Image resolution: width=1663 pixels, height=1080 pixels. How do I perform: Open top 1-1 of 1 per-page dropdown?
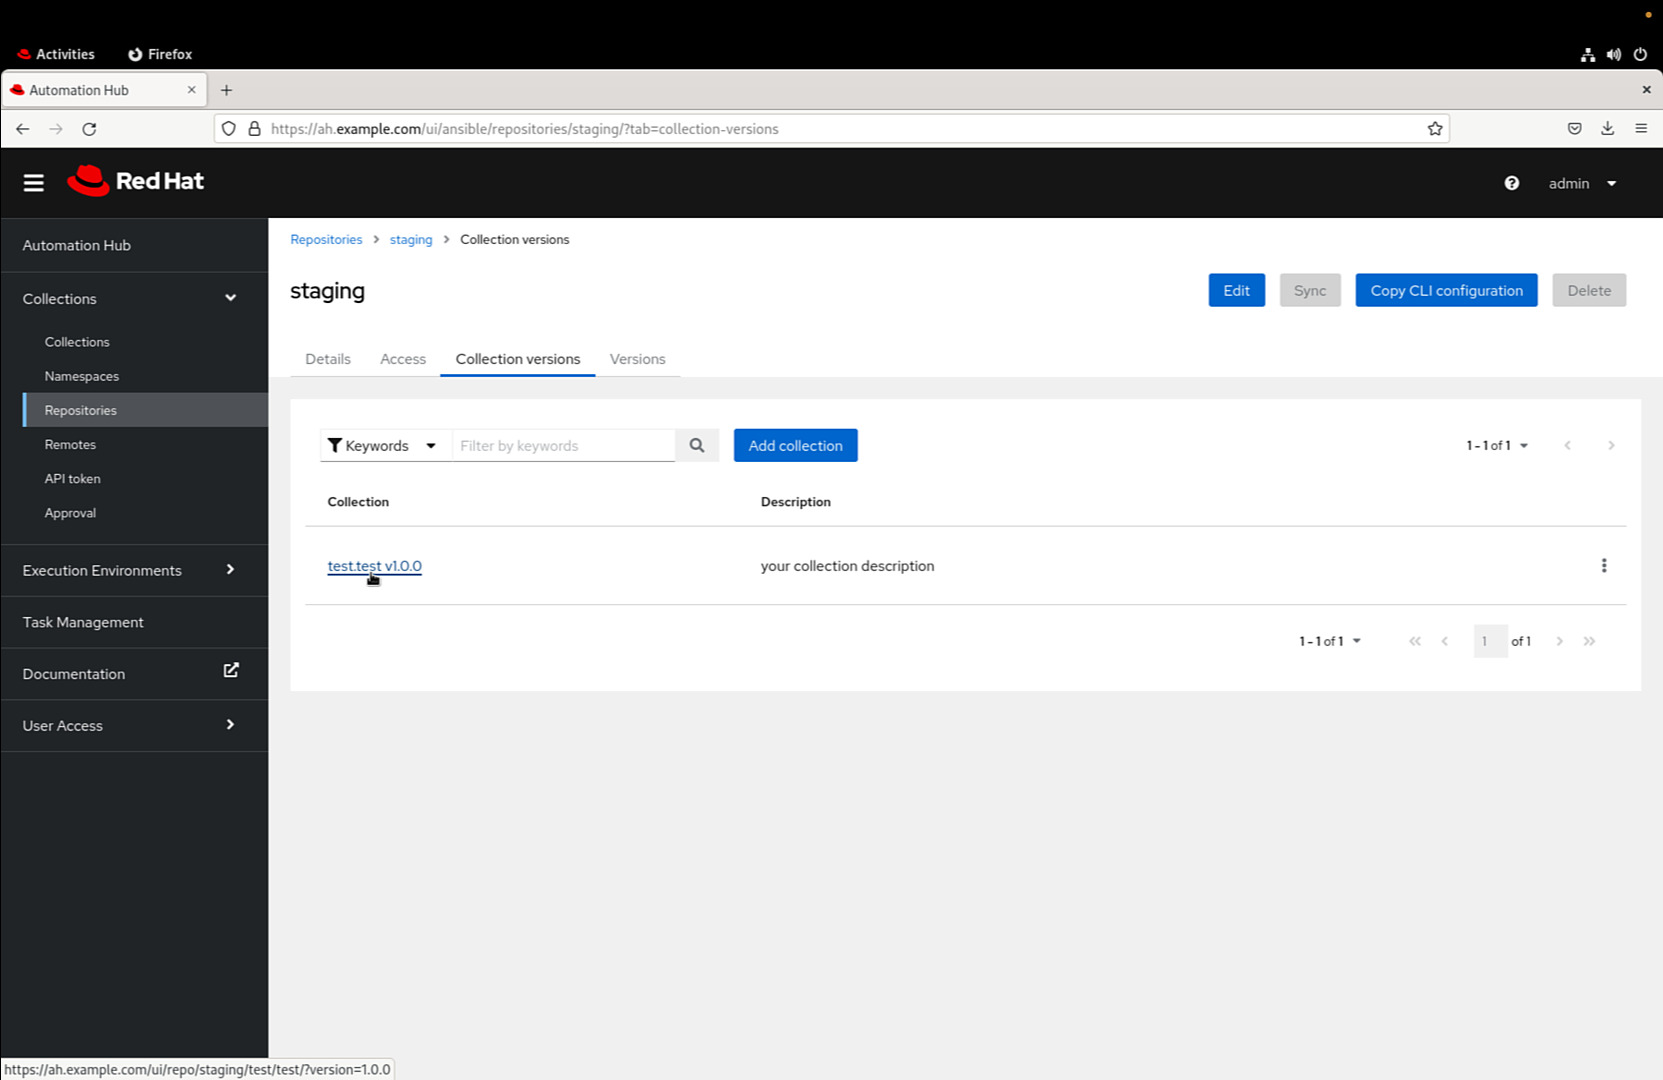pos(1497,445)
